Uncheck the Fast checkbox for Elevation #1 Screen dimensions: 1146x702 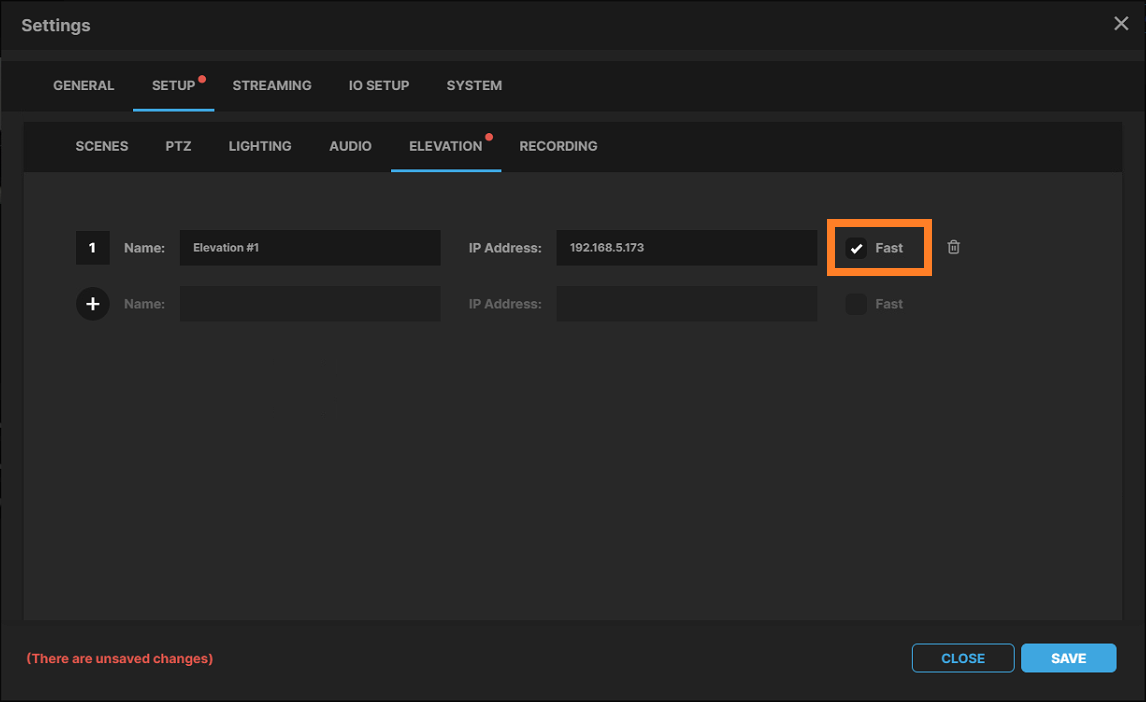856,248
